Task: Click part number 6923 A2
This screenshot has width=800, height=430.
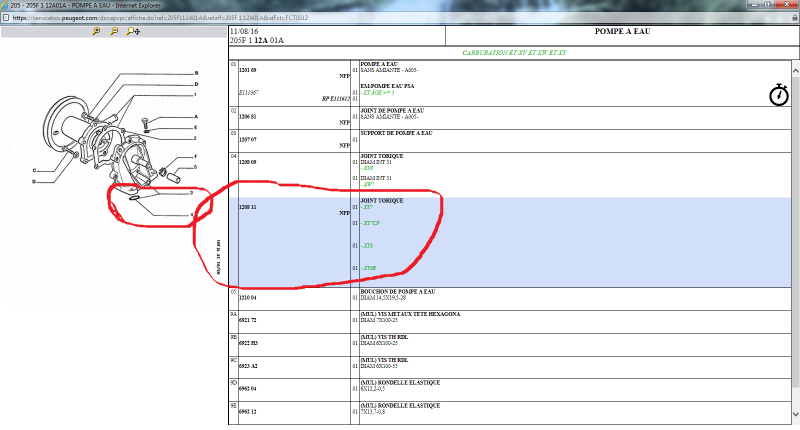Action: click(248, 366)
